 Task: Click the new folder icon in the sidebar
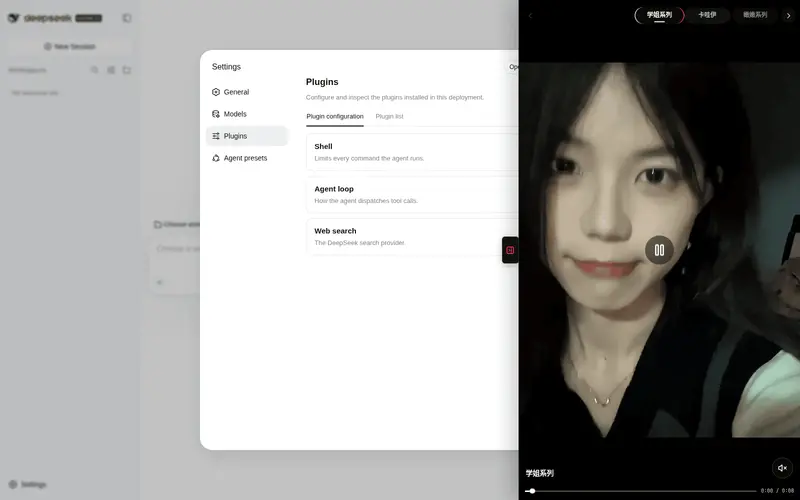pos(127,70)
